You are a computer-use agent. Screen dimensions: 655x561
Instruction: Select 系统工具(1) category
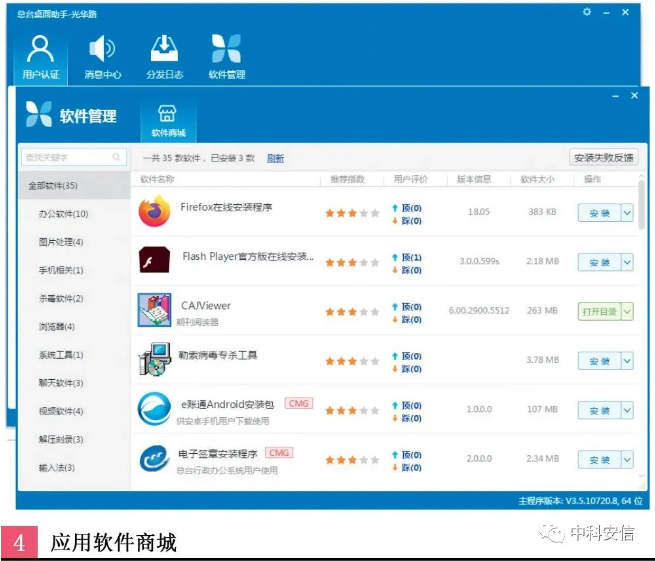coord(61,355)
